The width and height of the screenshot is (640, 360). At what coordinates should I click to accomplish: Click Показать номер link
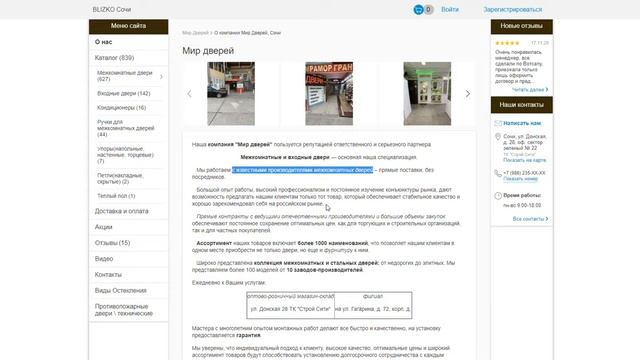[520, 179]
